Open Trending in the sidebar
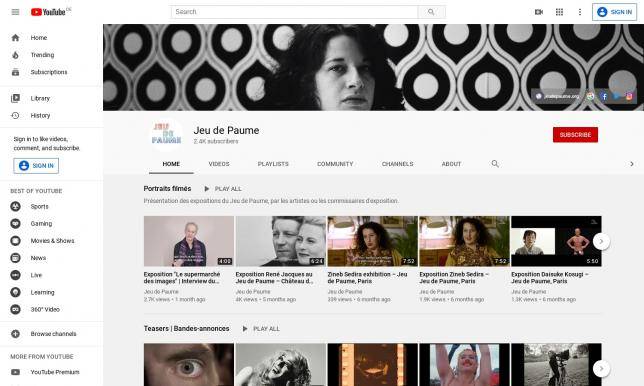The height and width of the screenshot is (386, 644). (51, 55)
